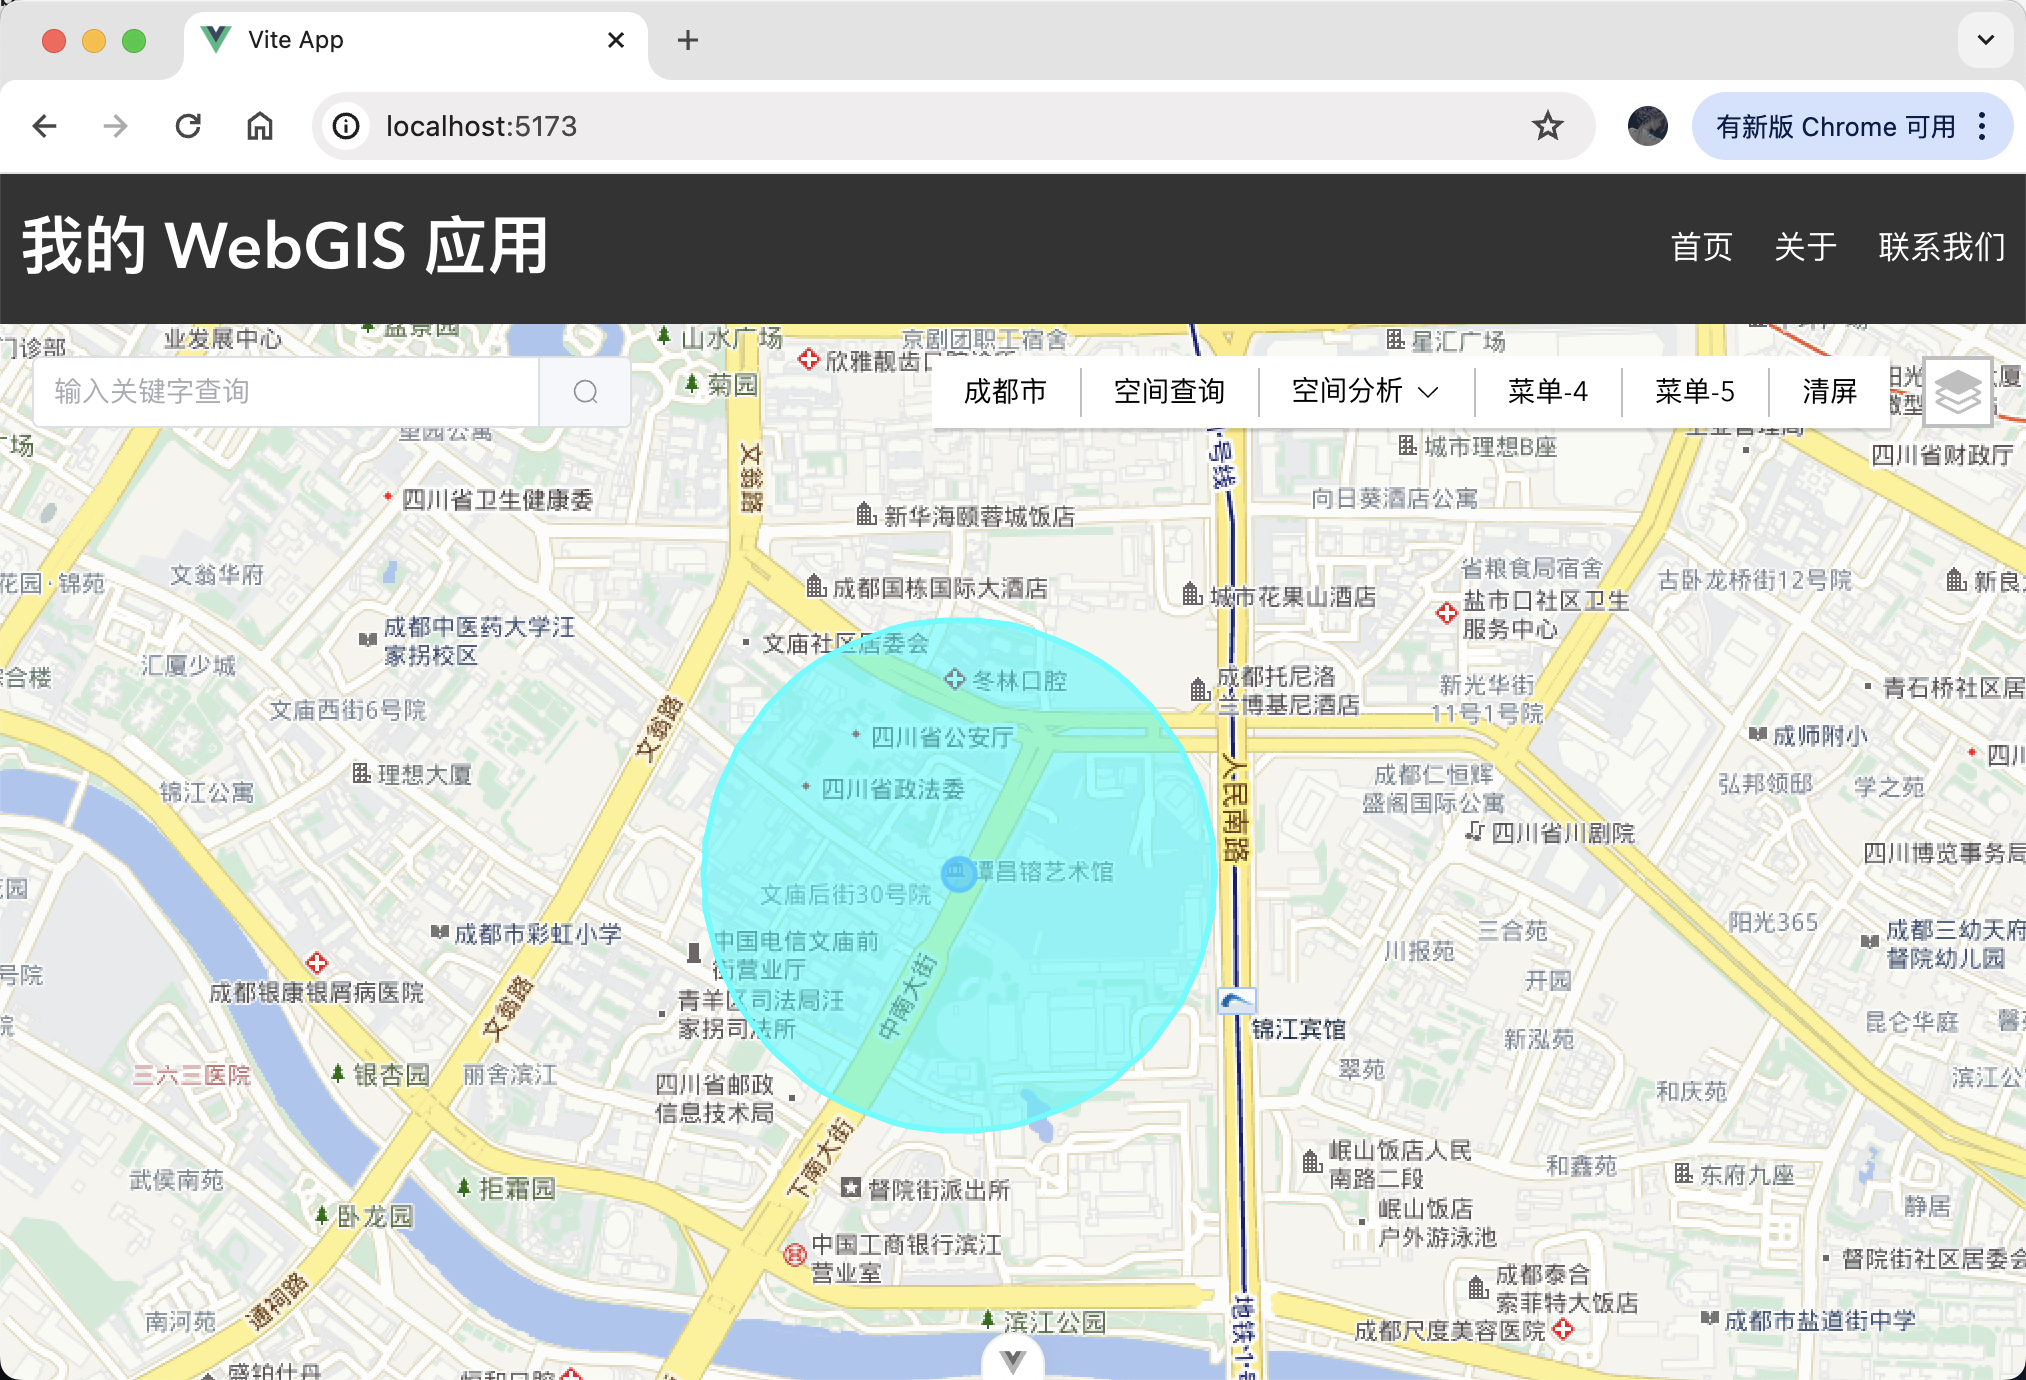The image size is (2026, 1380).
Task: Click the 卧龙园 park label
Action: (x=374, y=1216)
